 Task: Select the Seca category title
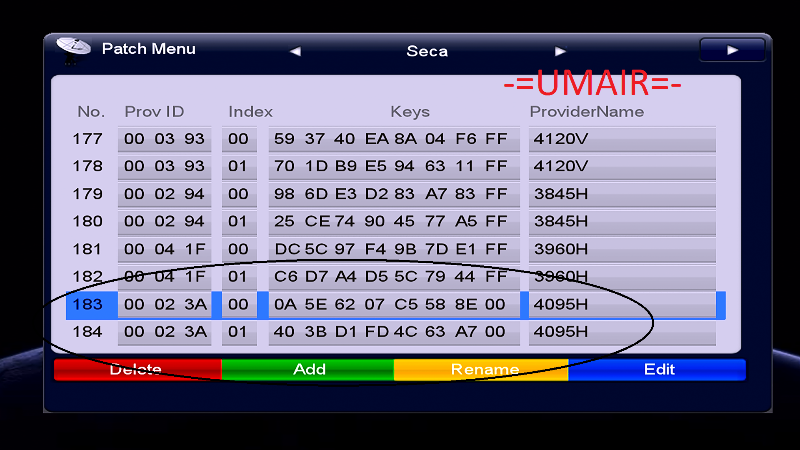[427, 51]
